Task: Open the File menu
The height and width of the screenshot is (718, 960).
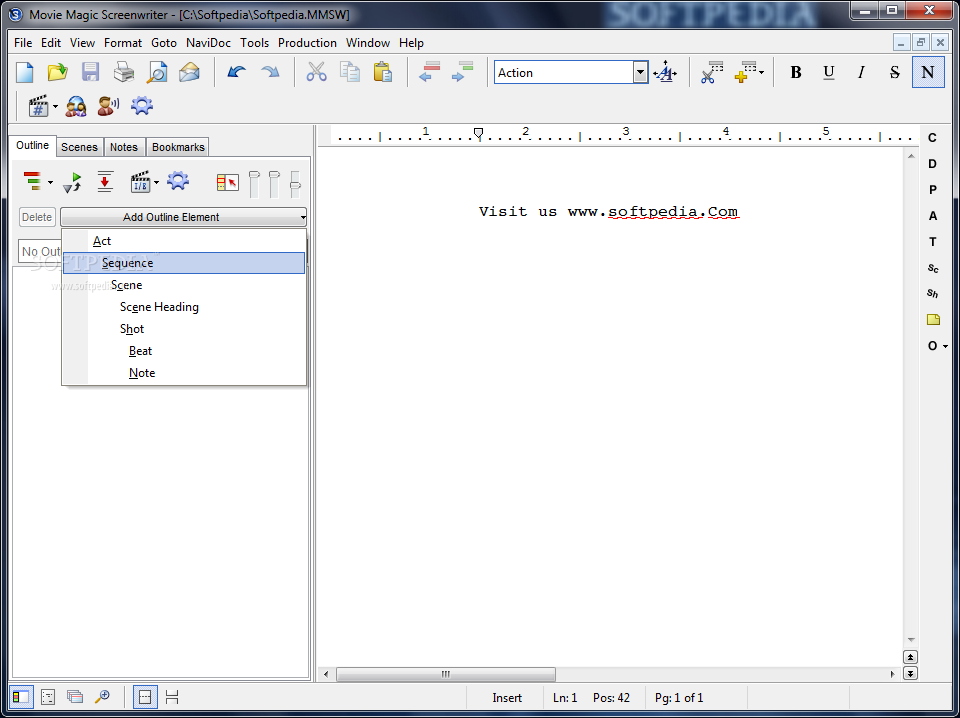Action: [23, 43]
